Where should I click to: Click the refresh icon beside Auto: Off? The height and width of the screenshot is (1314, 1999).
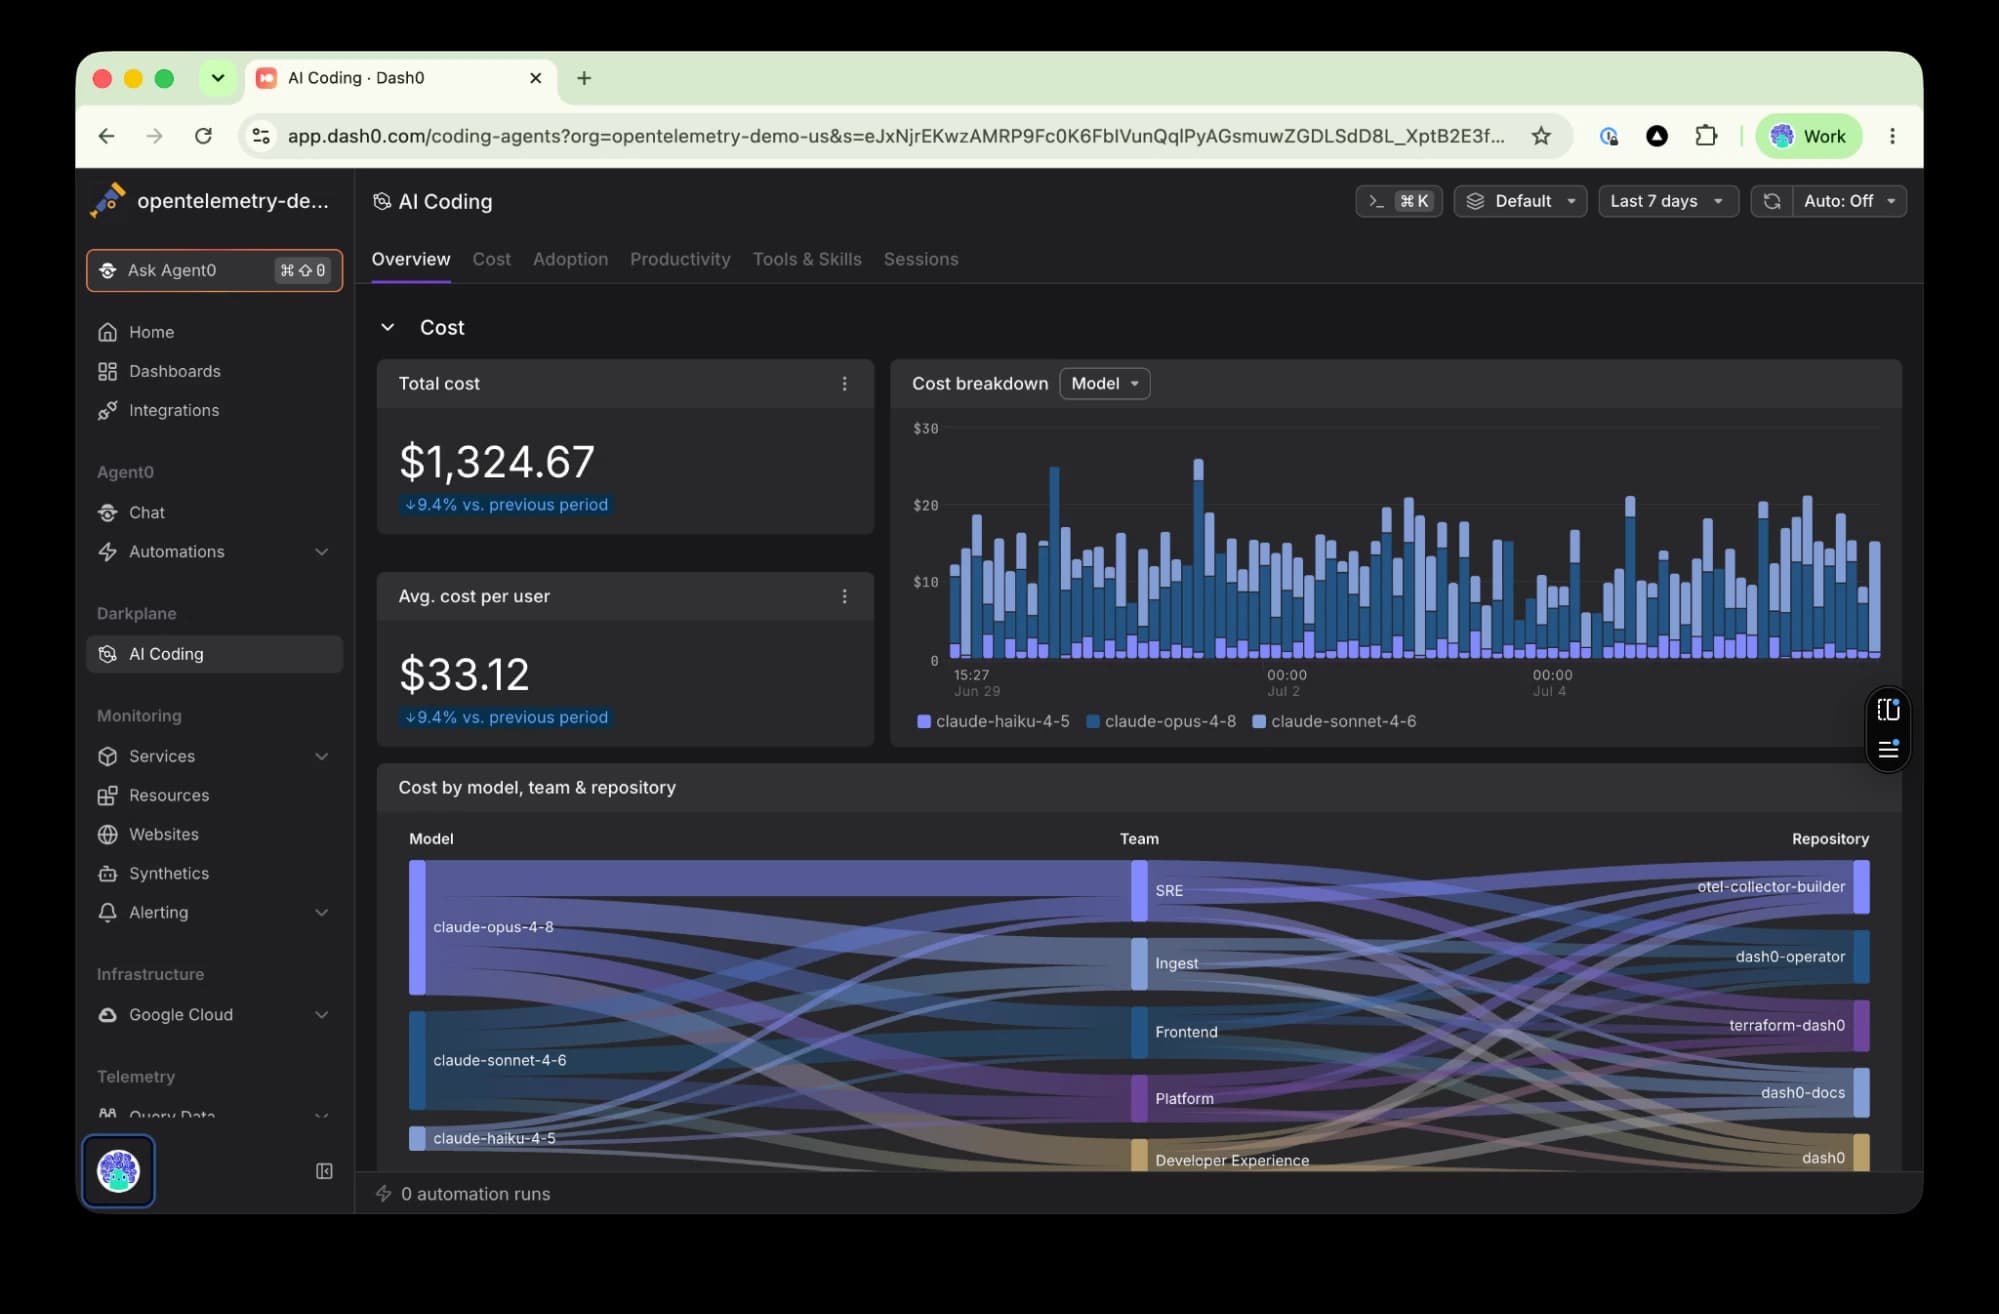1771,201
